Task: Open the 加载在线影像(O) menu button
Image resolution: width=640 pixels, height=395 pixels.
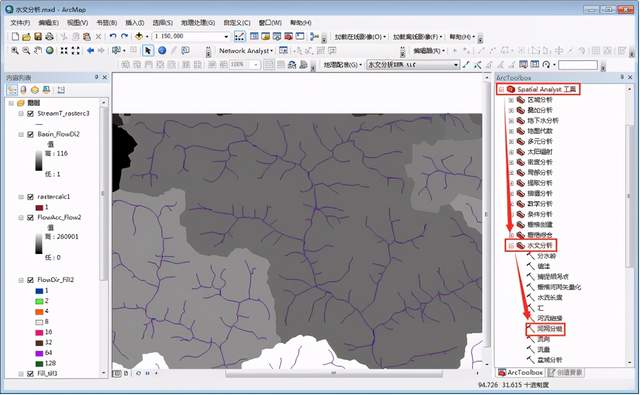Action: [x=360, y=37]
